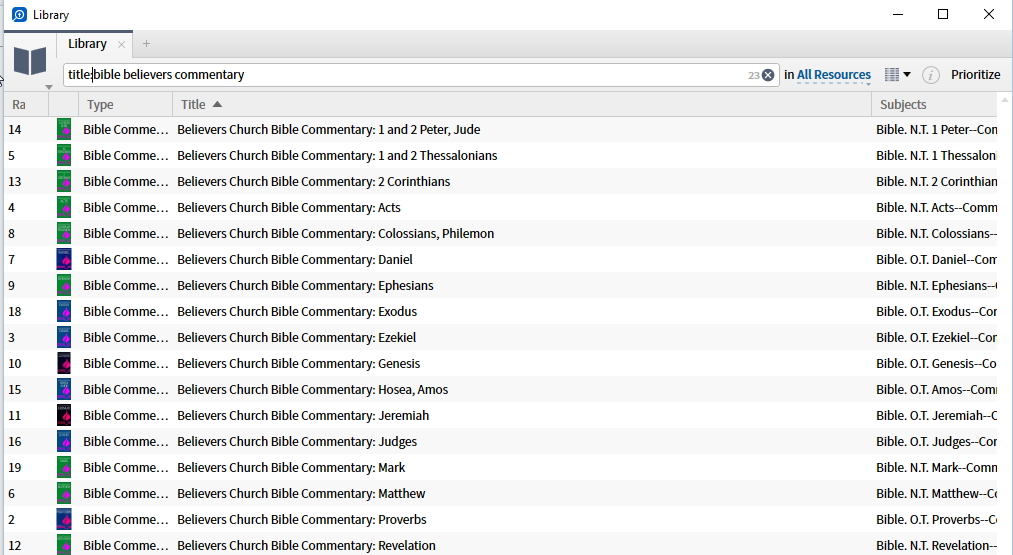Show resource information panel
1013x555 pixels.
[930, 75]
